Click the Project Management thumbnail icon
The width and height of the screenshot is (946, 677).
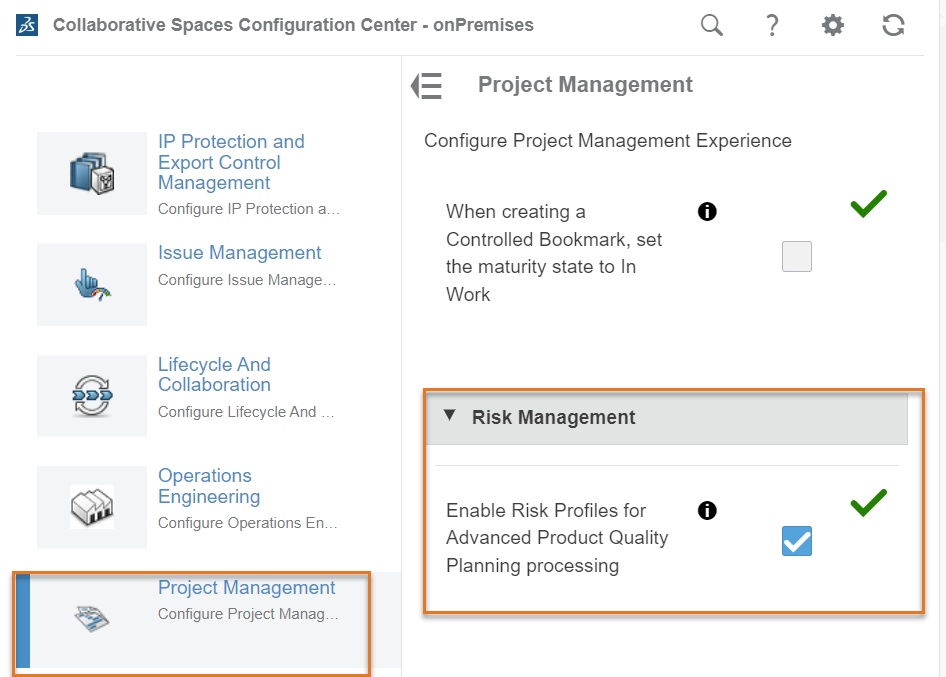point(92,619)
